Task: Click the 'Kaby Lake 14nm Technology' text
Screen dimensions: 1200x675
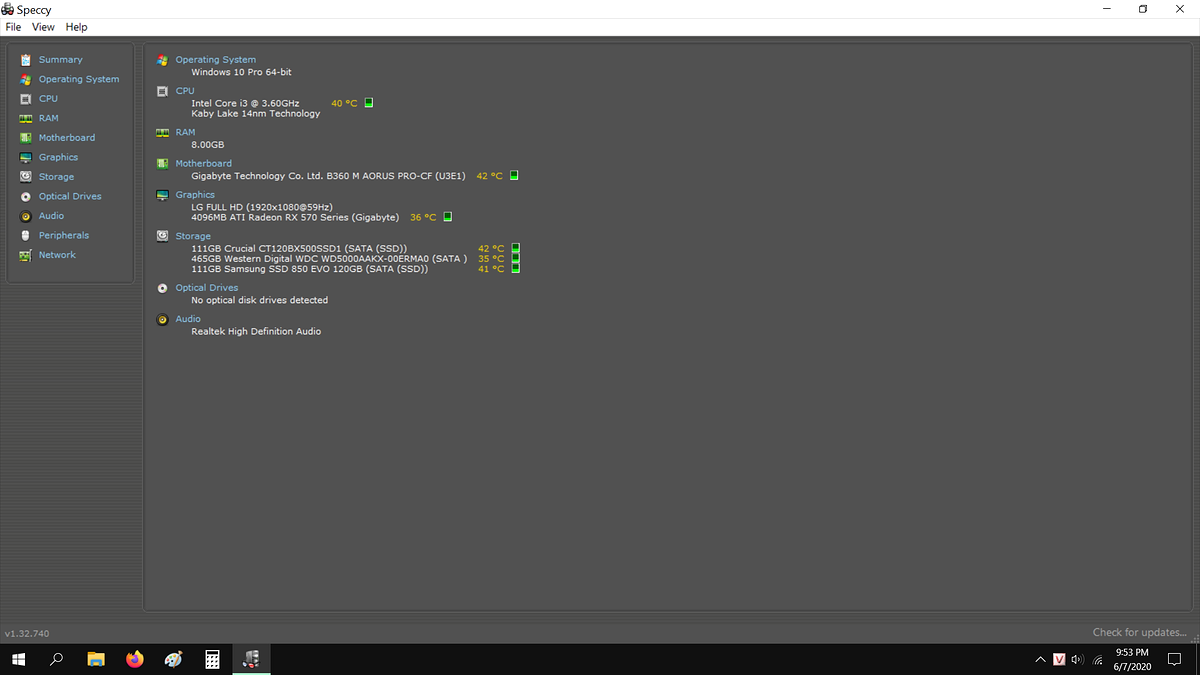Action: (x=256, y=113)
